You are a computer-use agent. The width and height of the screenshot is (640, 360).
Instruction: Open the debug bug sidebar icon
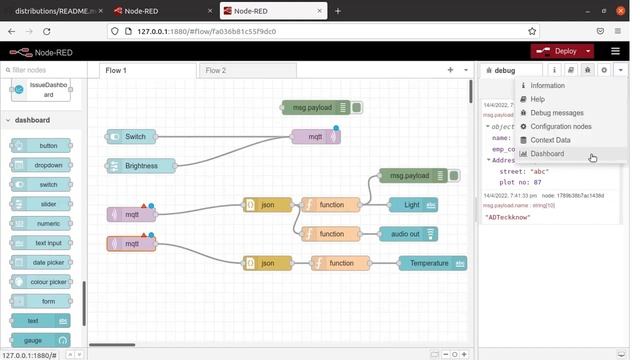click(x=587, y=70)
